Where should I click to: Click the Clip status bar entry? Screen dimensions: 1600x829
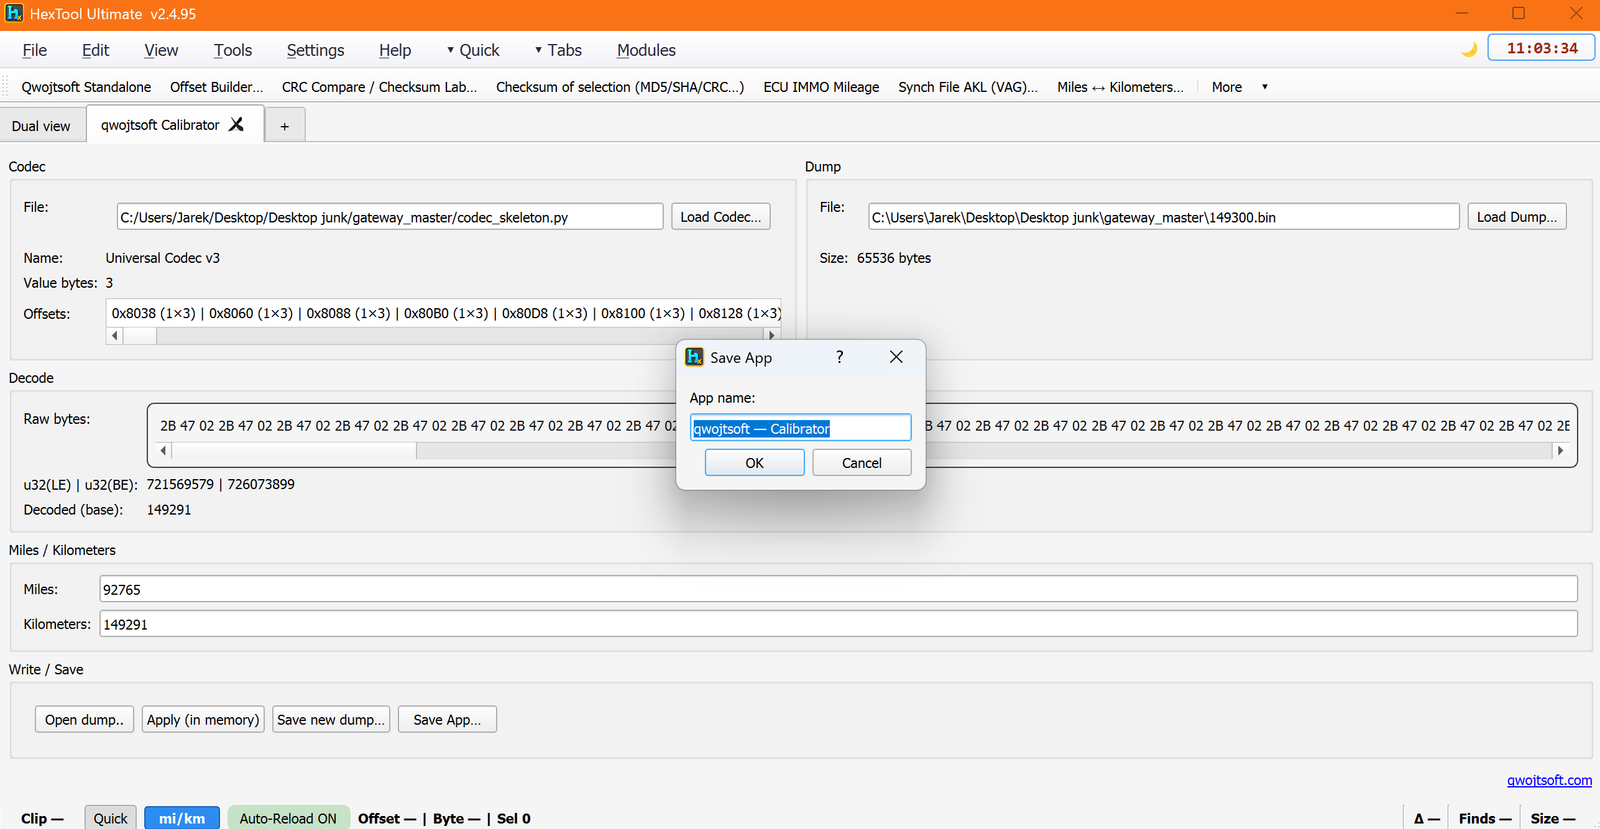click(x=42, y=818)
